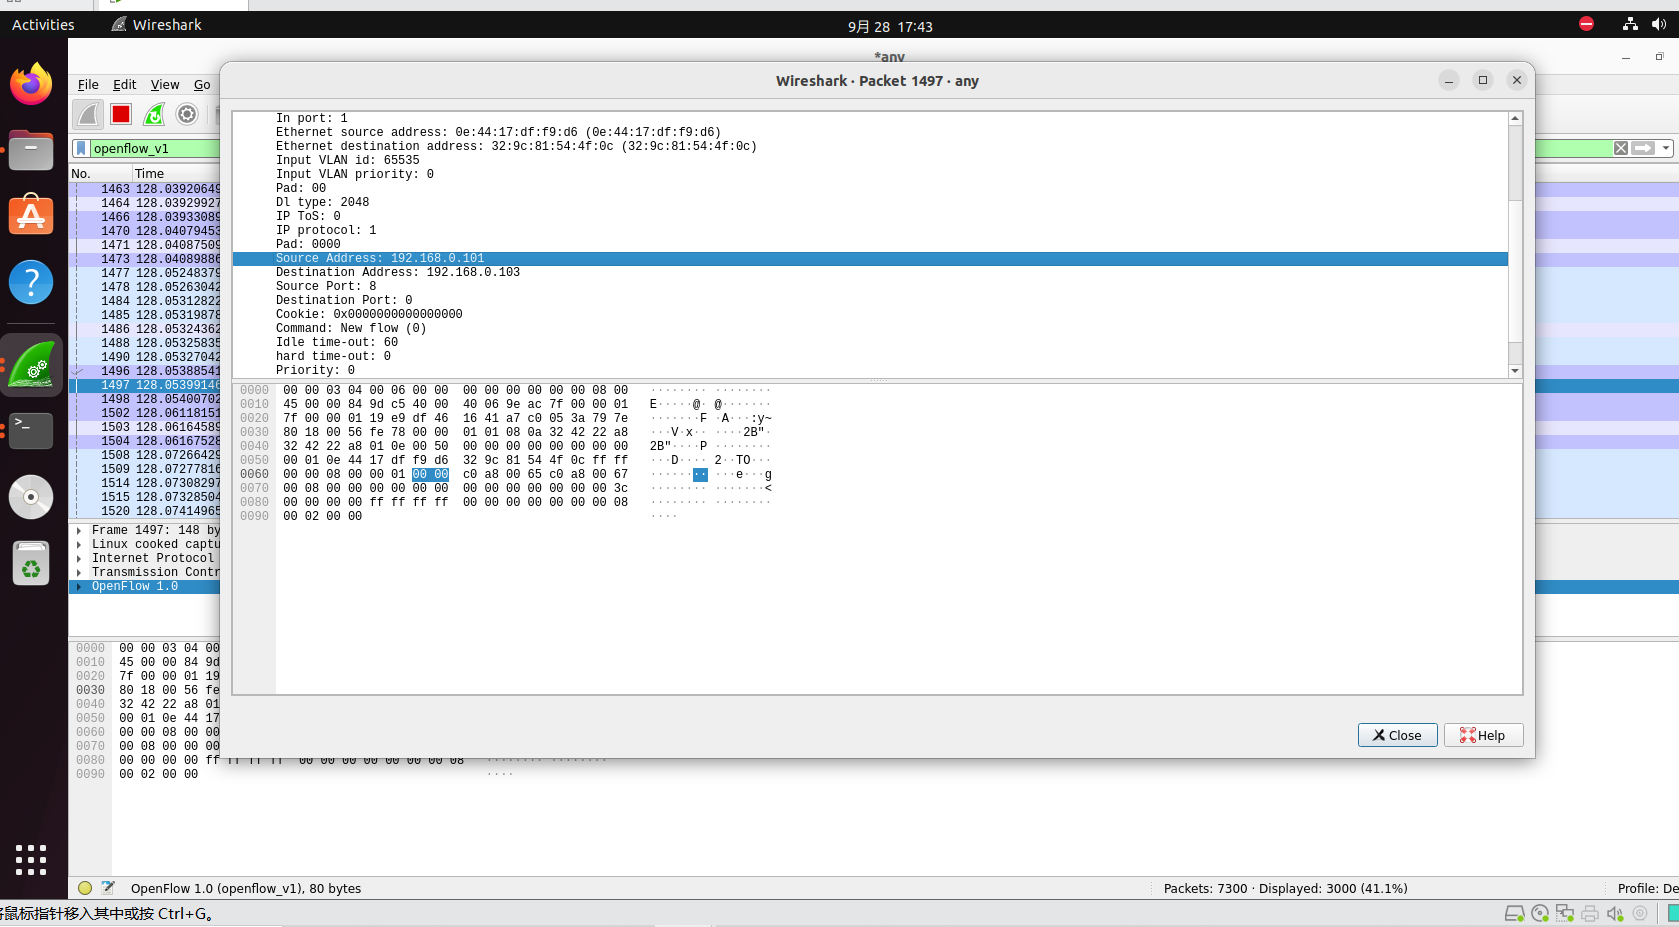Open the clock and calendar in top bar
Viewport: 1679px width, 927px height.
click(890, 26)
